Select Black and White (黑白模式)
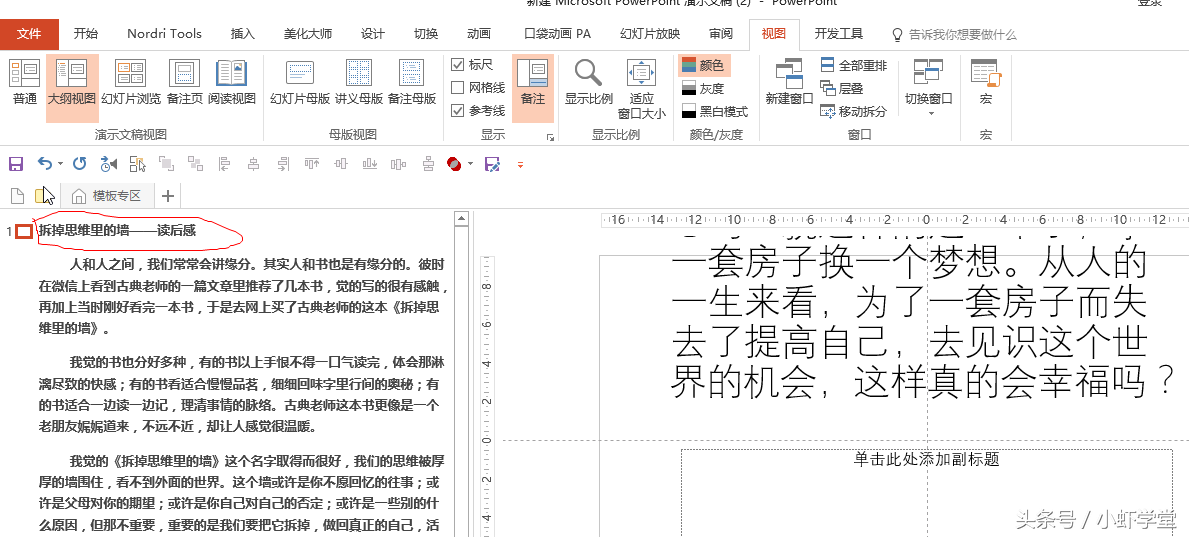1189x537 pixels. tap(714, 111)
